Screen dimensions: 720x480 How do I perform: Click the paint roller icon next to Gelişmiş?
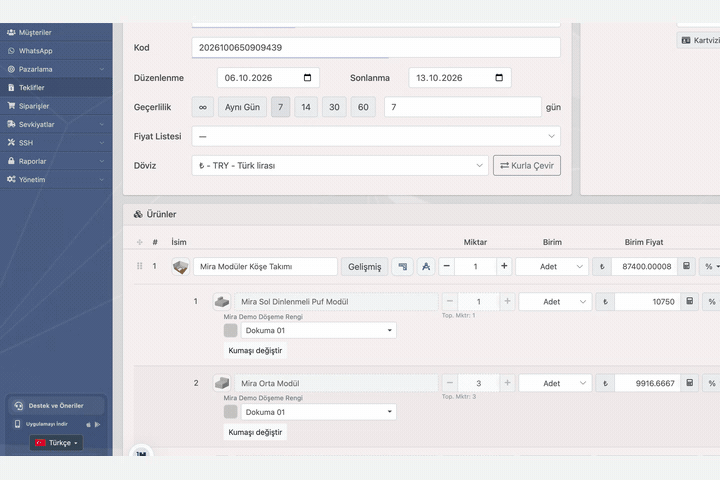[x=403, y=266]
